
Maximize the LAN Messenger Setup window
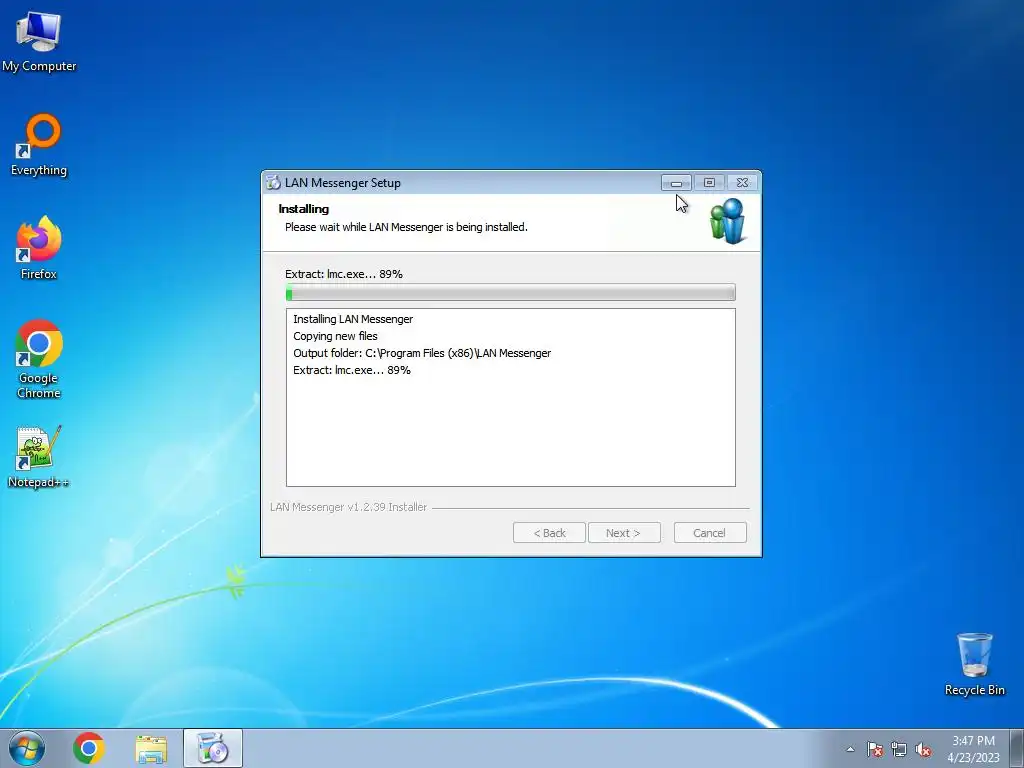click(709, 183)
